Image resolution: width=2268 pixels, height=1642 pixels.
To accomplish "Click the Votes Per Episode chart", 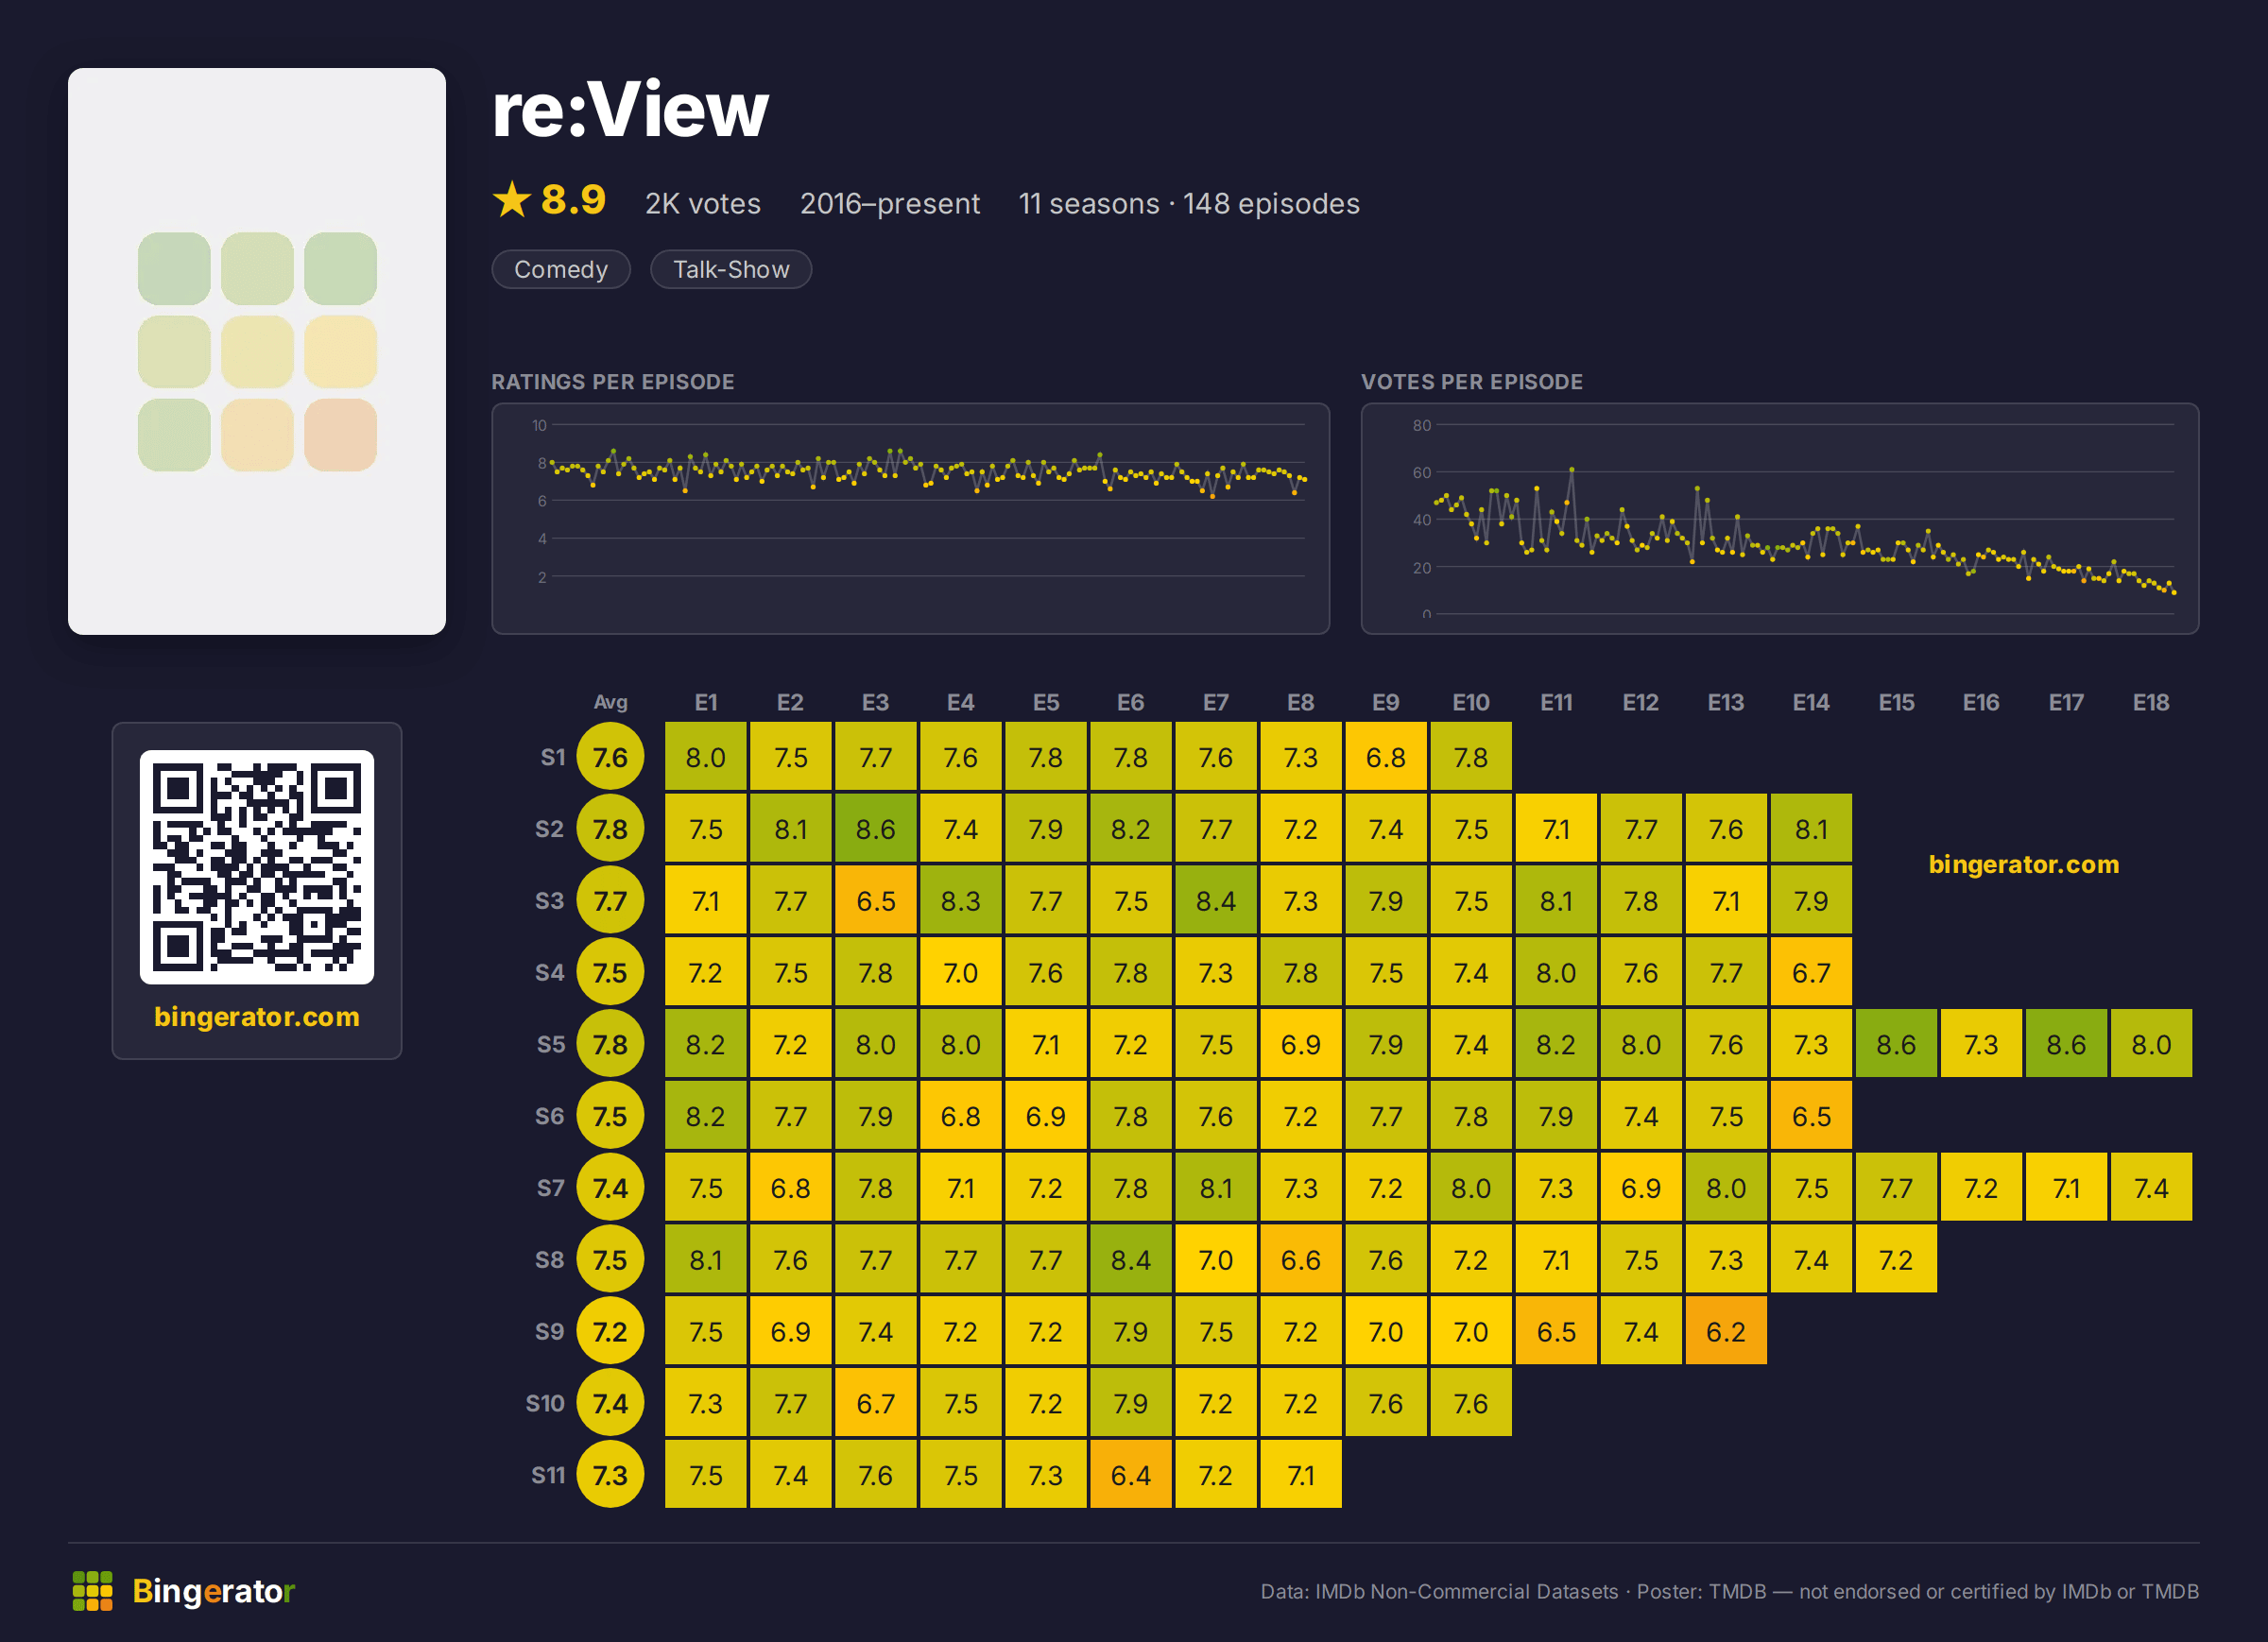I will [1780, 518].
